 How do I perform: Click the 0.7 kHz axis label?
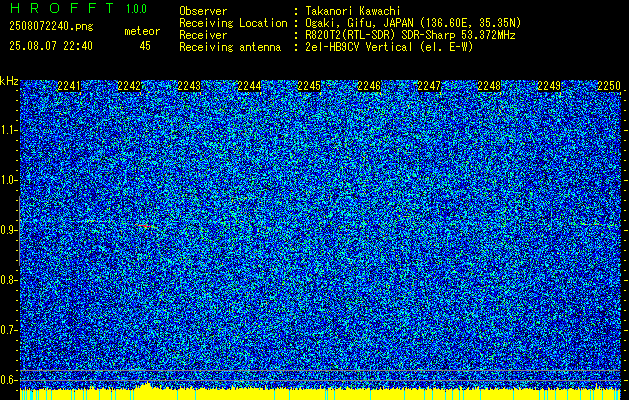point(8,330)
